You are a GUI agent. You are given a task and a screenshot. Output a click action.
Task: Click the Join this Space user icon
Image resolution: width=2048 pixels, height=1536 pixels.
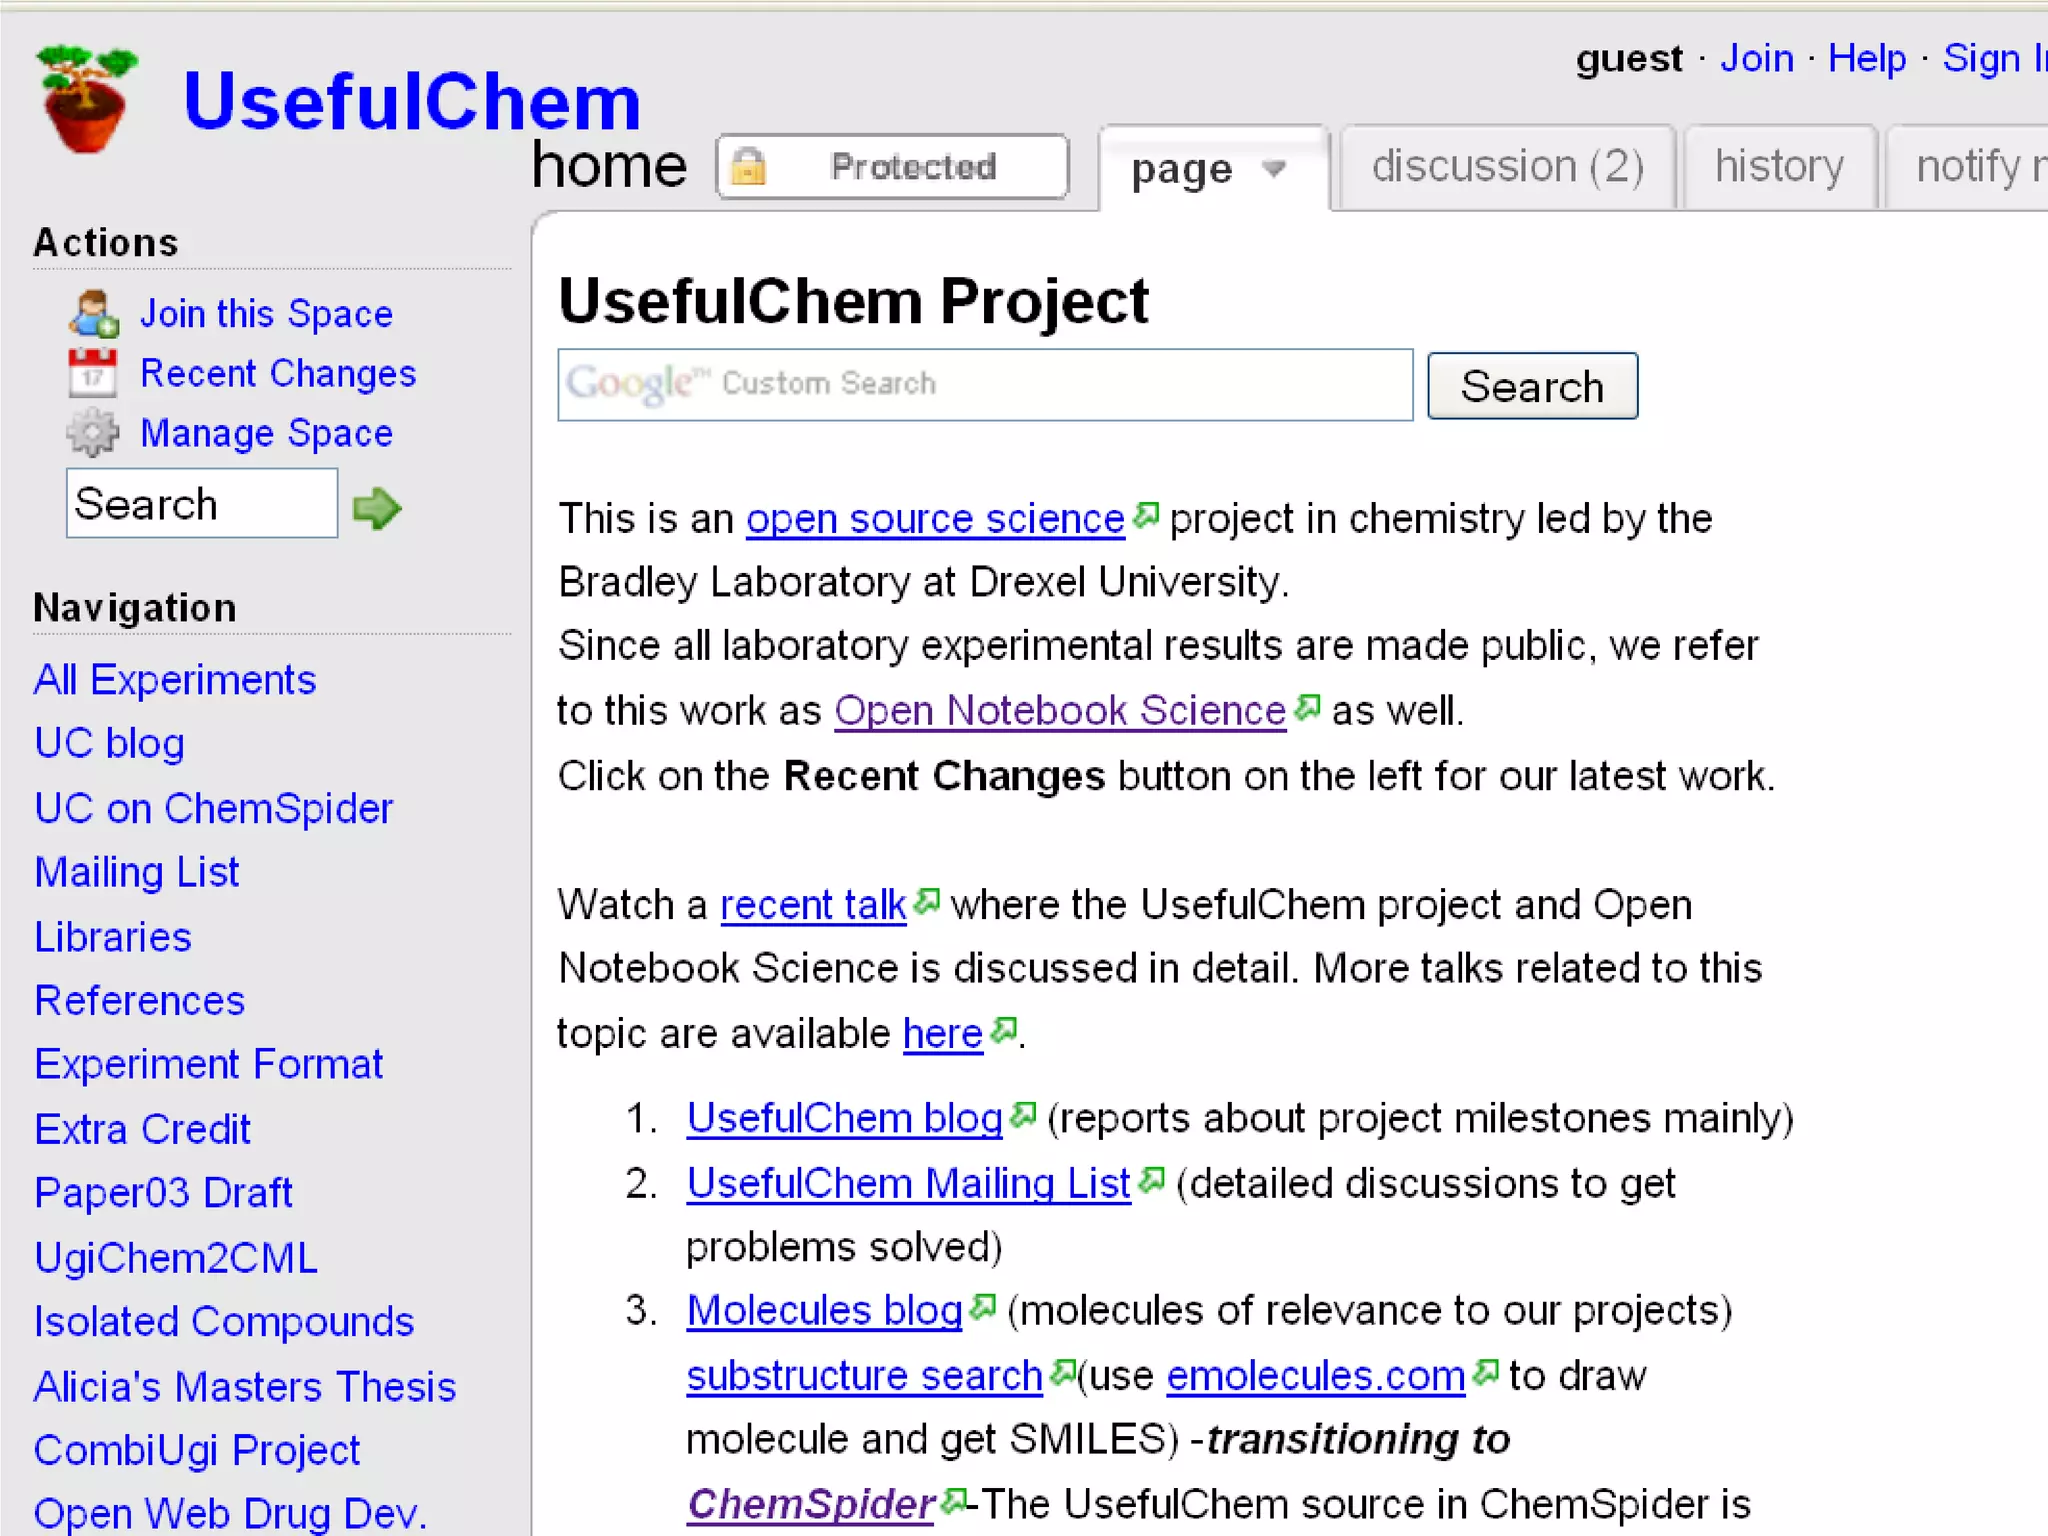pos(94,314)
